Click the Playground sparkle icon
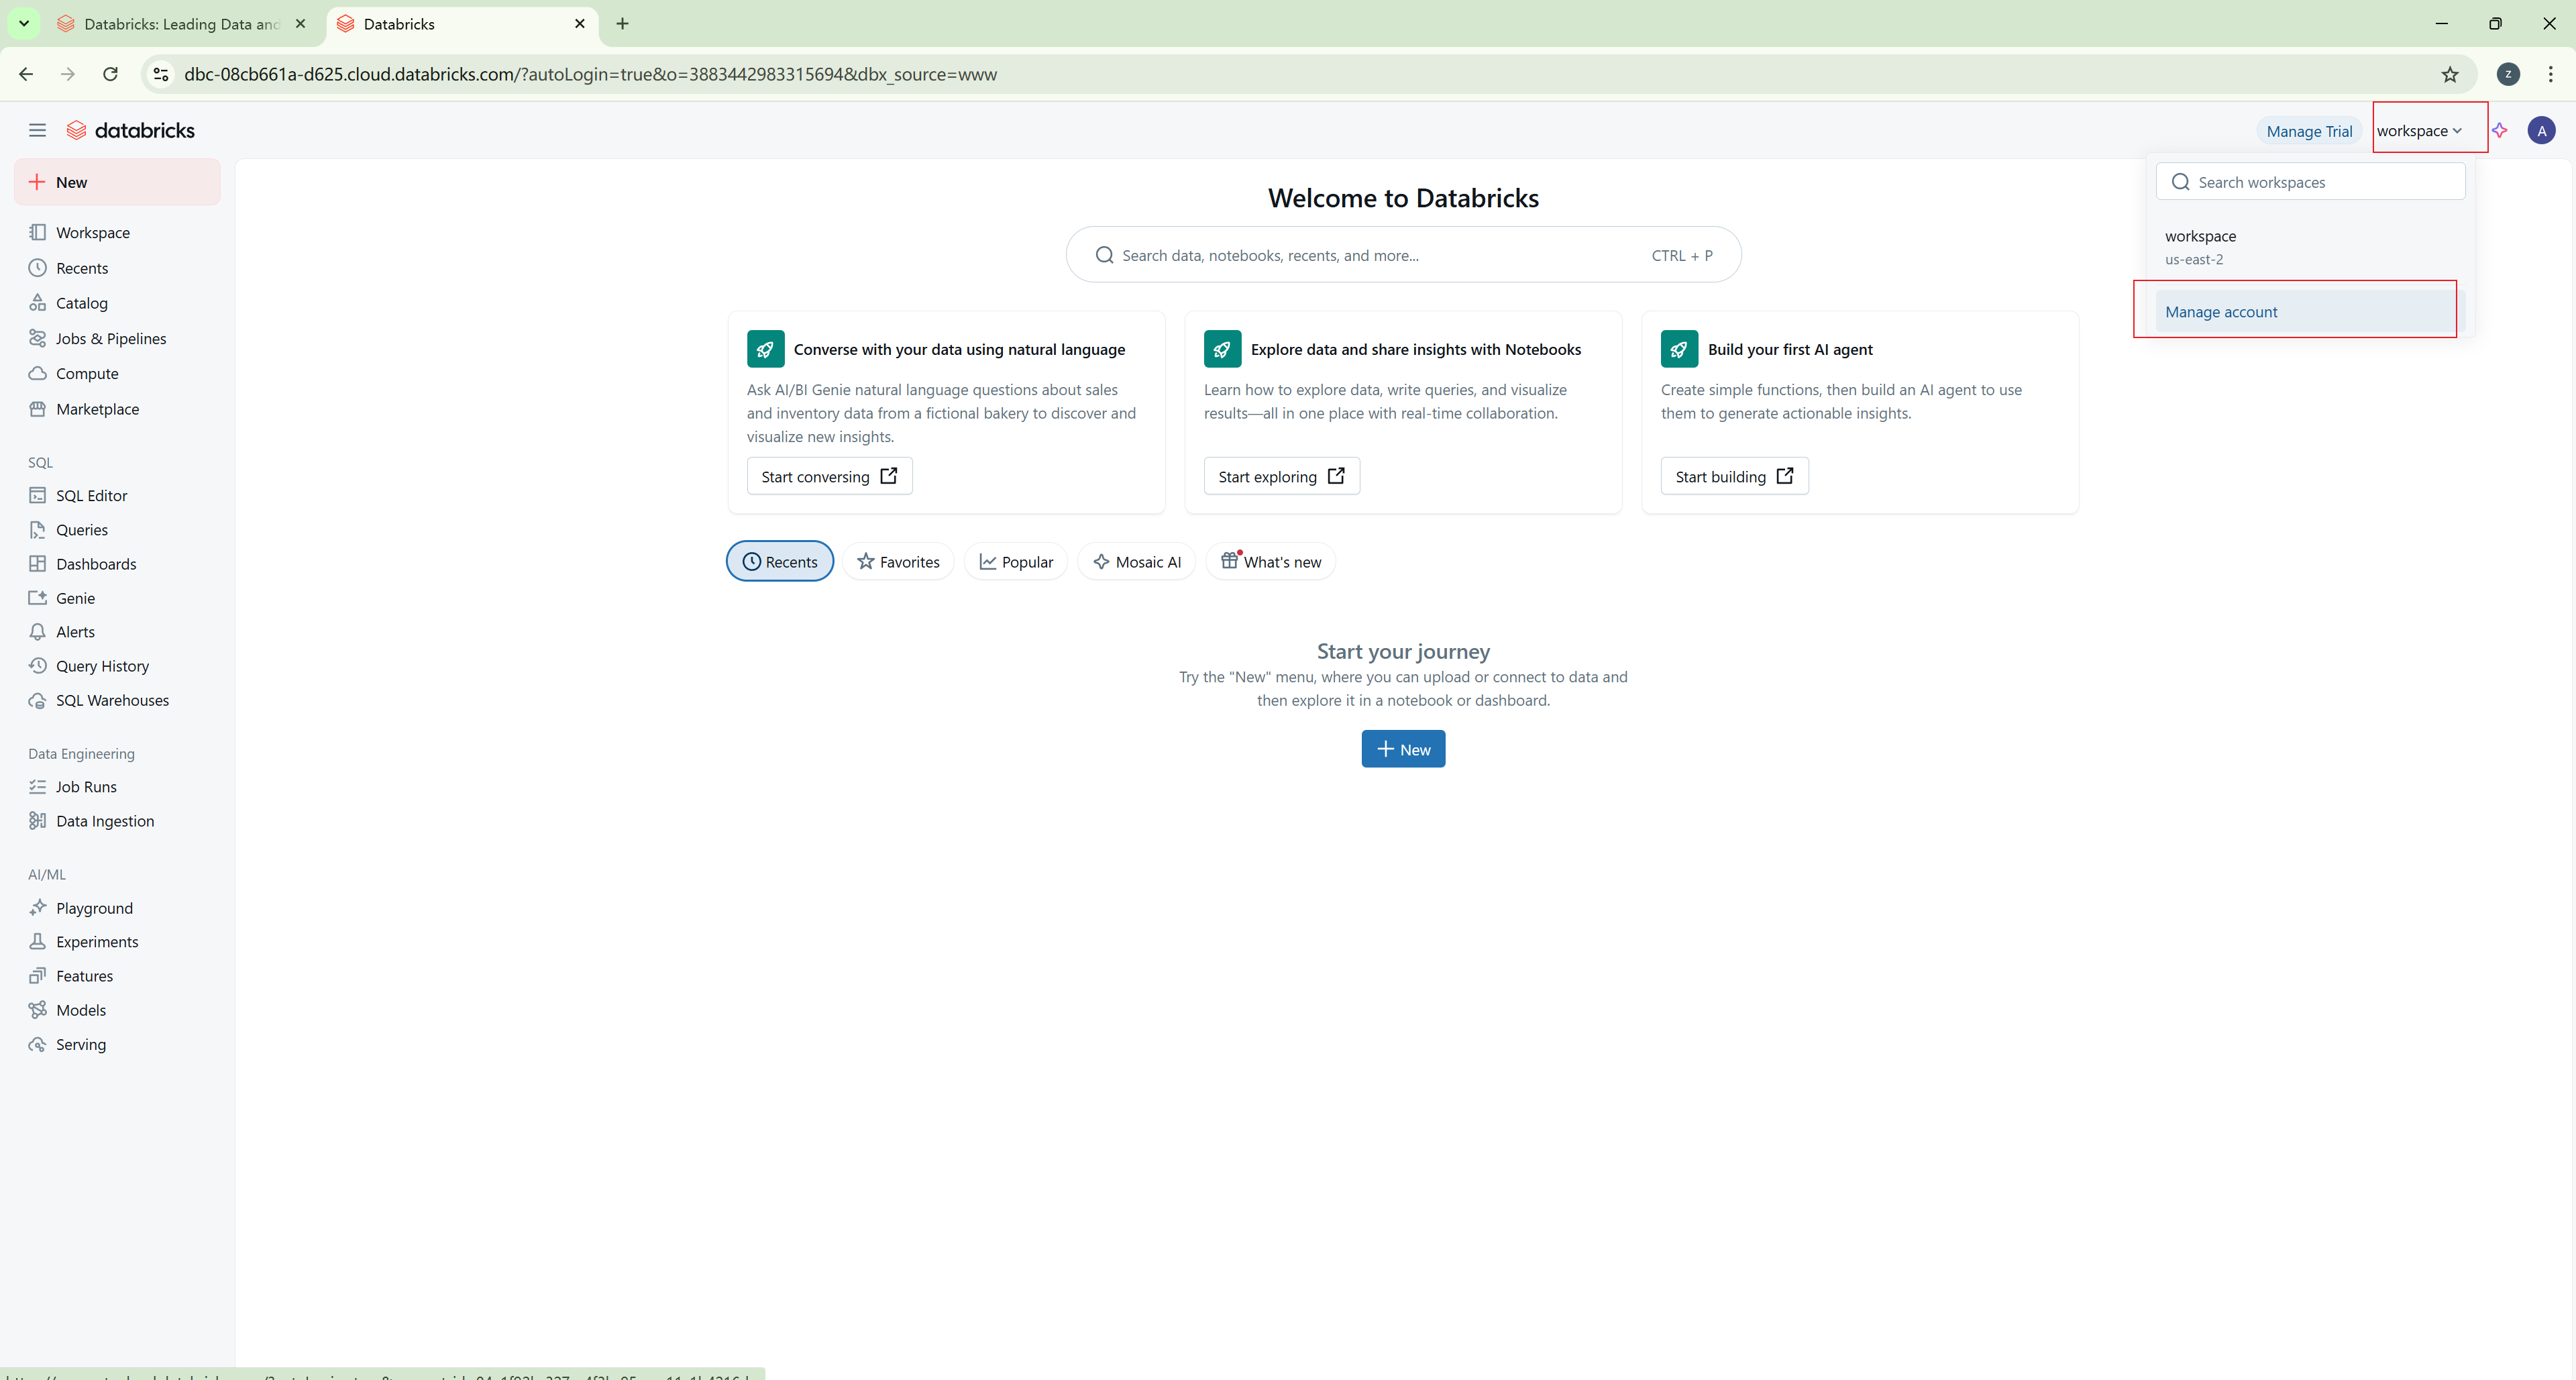This screenshot has width=2576, height=1380. (x=38, y=908)
